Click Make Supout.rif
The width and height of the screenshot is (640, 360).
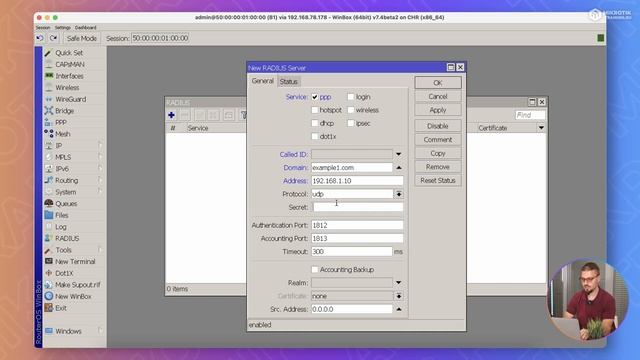pos(78,285)
